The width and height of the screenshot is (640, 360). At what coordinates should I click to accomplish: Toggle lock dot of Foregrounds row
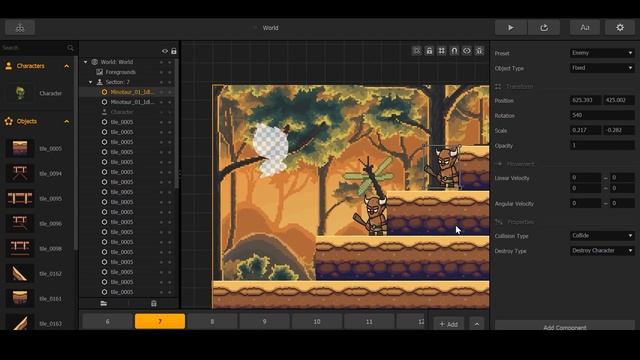(170, 72)
